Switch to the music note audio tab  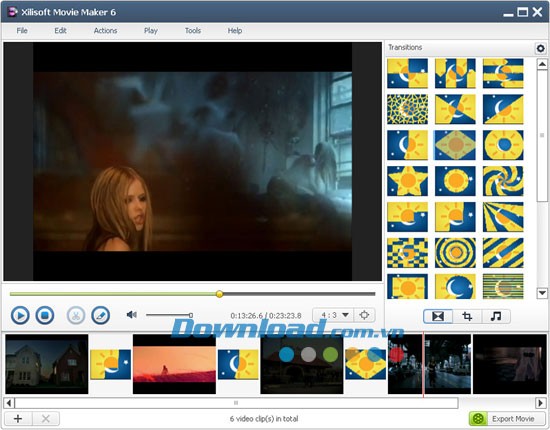(x=496, y=316)
